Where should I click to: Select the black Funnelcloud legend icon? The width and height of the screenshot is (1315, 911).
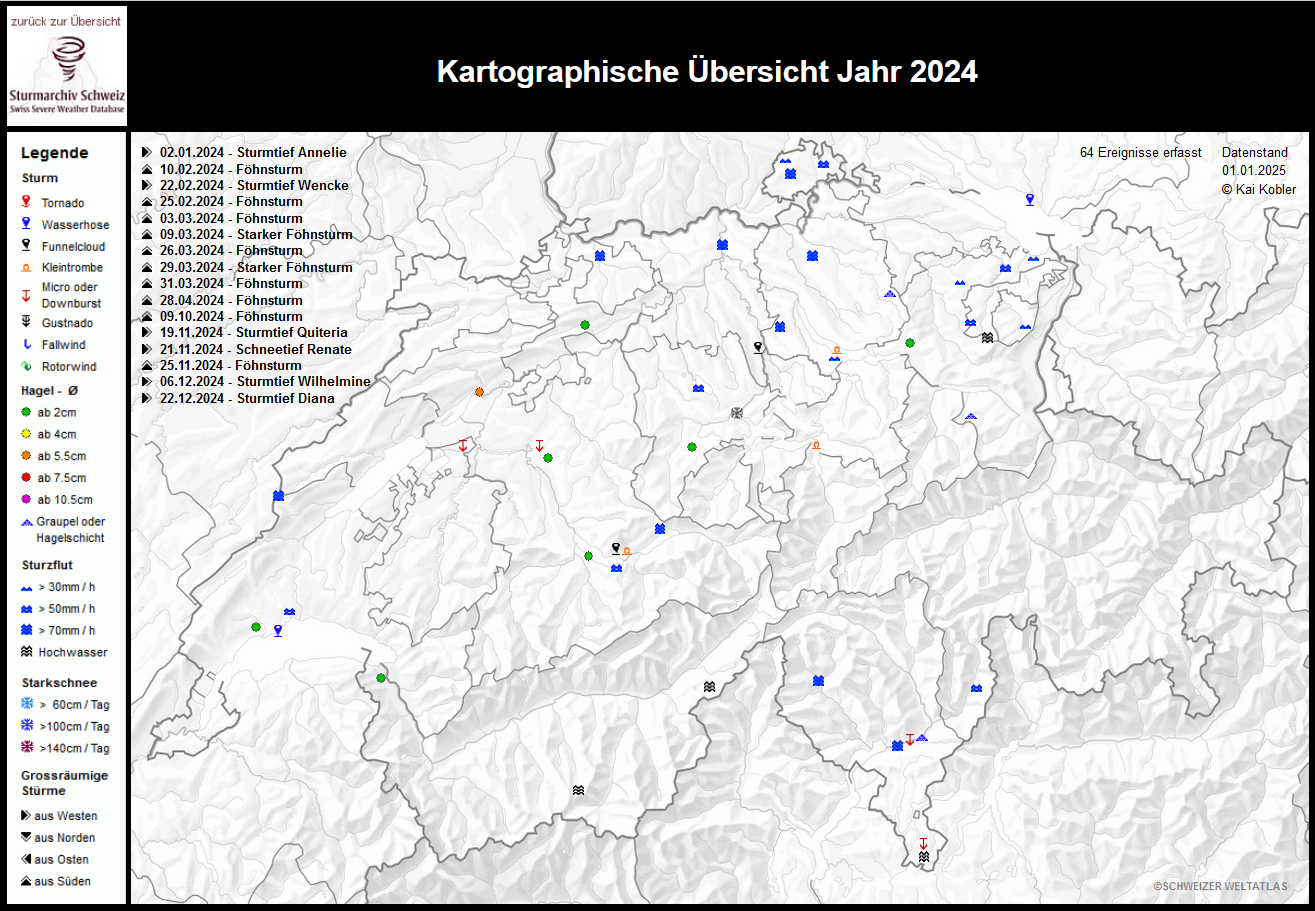point(26,246)
